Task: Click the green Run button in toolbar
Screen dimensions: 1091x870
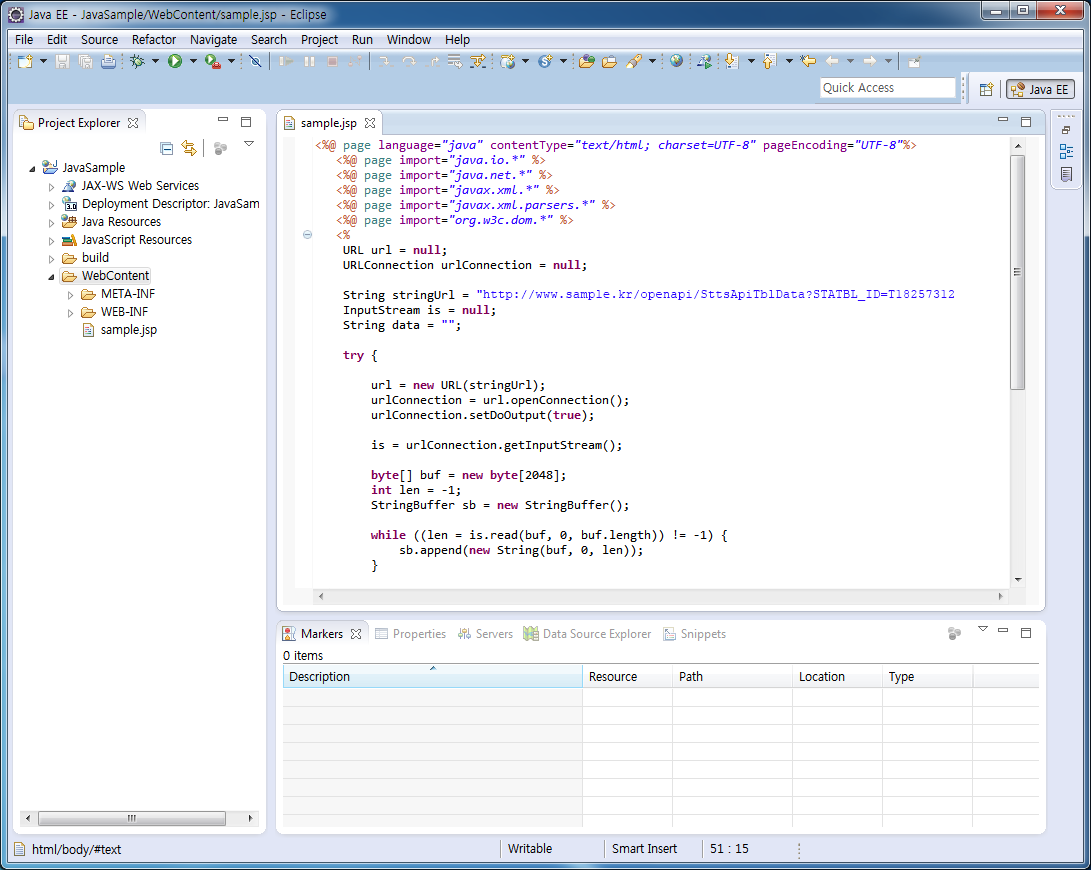Action: (x=175, y=62)
